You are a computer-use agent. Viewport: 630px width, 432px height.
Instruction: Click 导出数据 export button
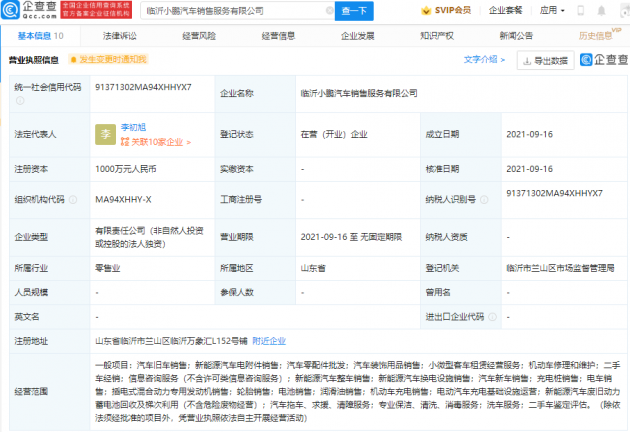pos(546,60)
